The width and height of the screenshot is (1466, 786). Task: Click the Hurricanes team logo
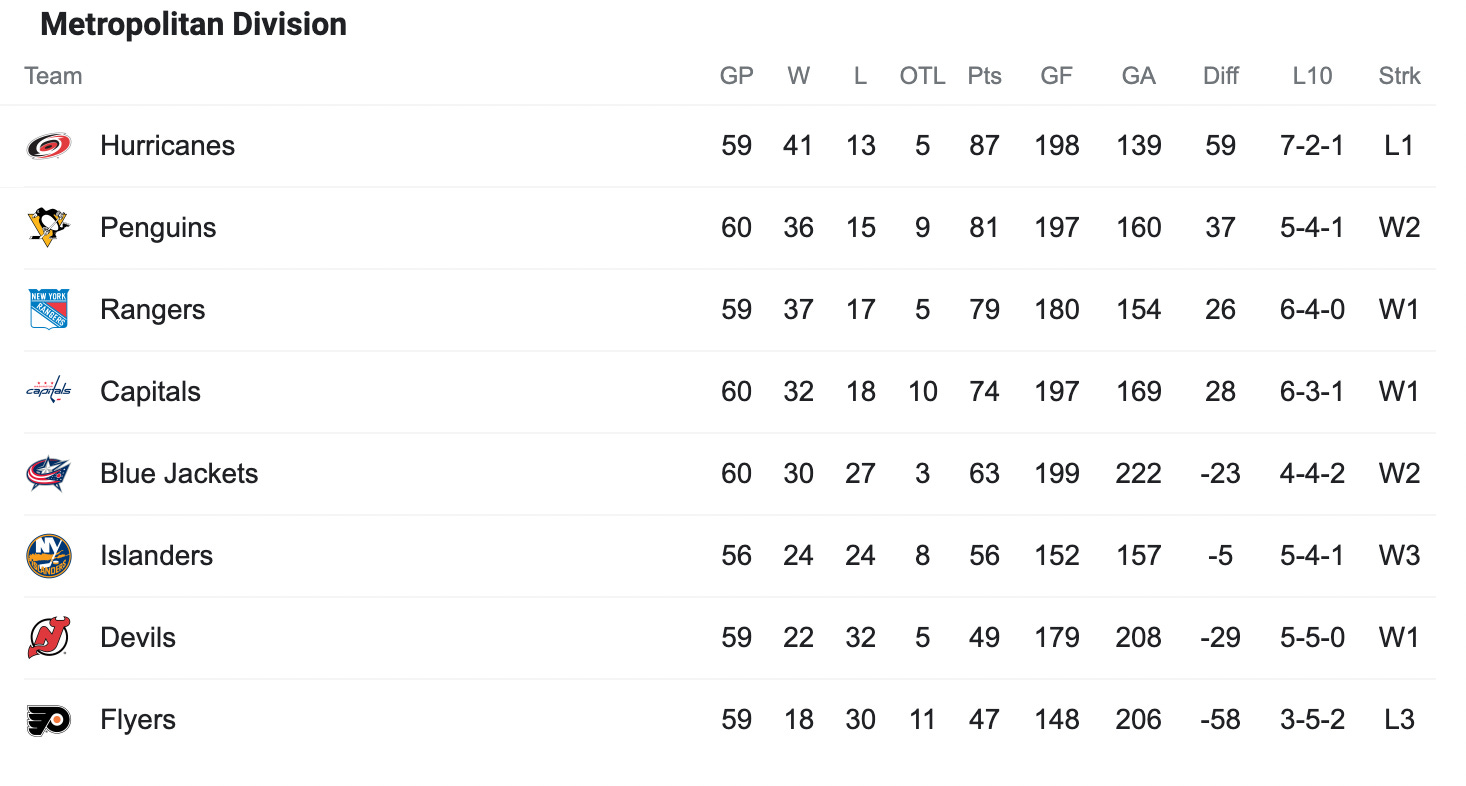[48, 146]
